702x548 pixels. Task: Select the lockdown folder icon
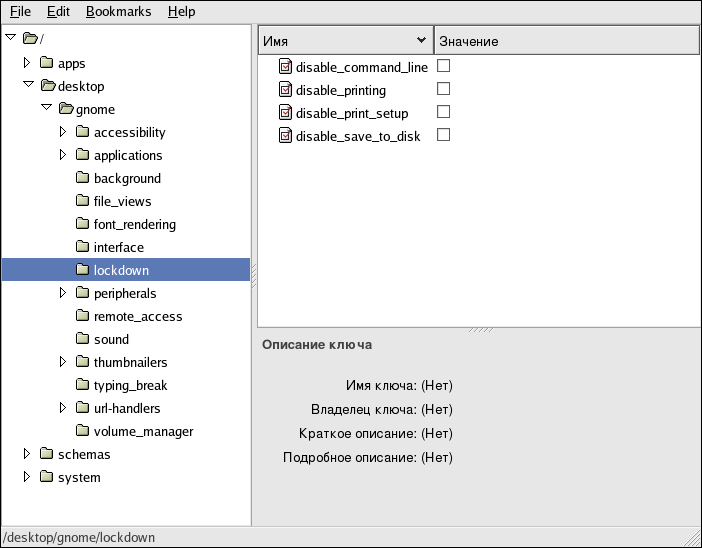click(x=83, y=270)
